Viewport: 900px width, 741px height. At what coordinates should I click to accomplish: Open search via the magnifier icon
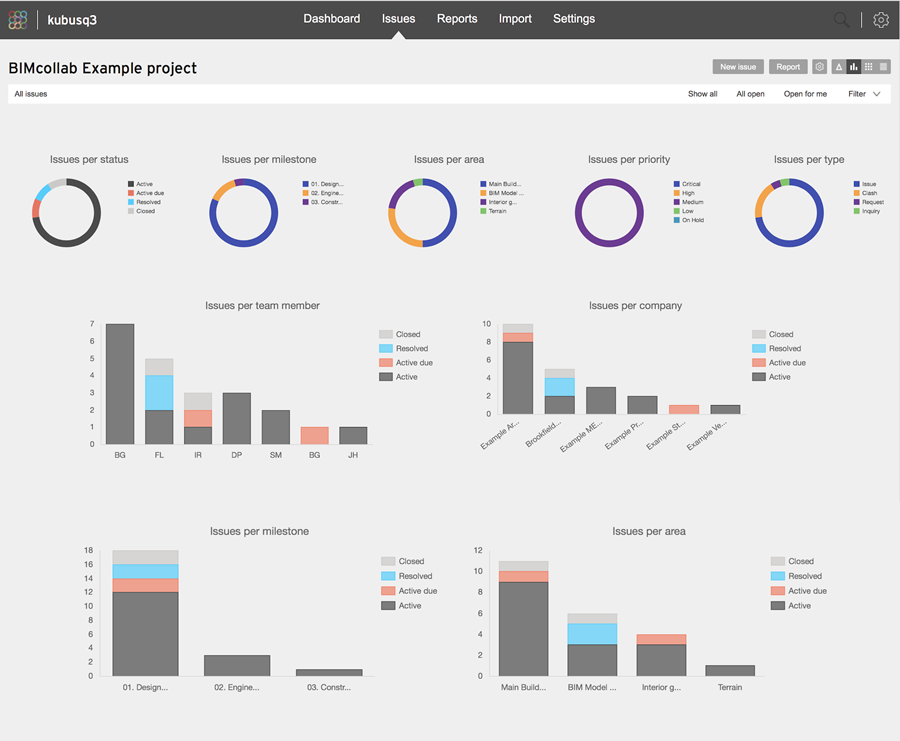coord(841,19)
